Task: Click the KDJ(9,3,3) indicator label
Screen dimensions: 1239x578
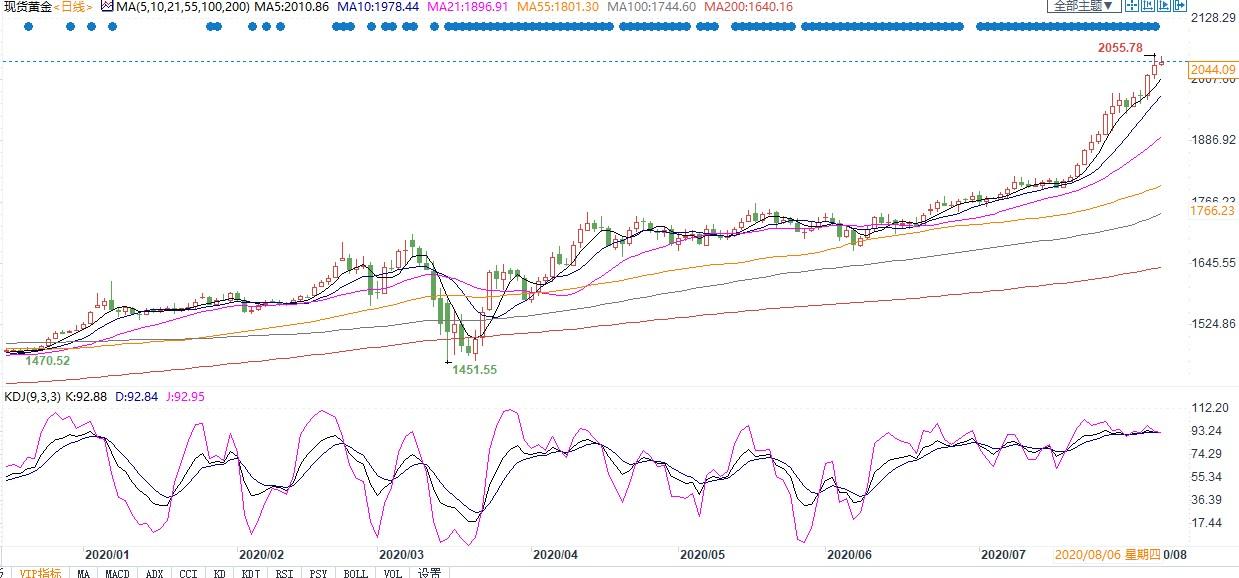Action: point(34,397)
